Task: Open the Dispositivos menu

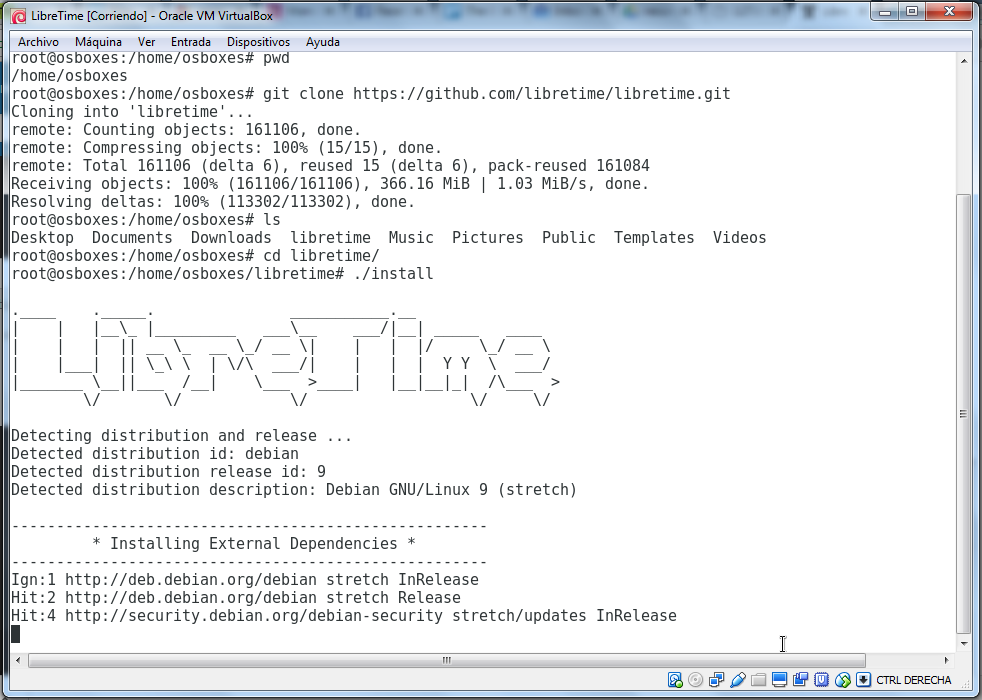Action: click(258, 42)
